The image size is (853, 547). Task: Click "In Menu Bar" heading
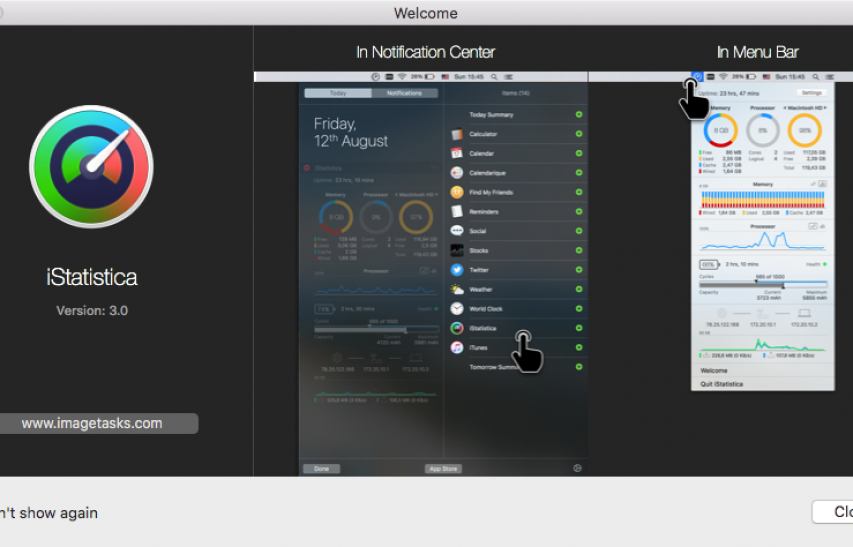[757, 52]
